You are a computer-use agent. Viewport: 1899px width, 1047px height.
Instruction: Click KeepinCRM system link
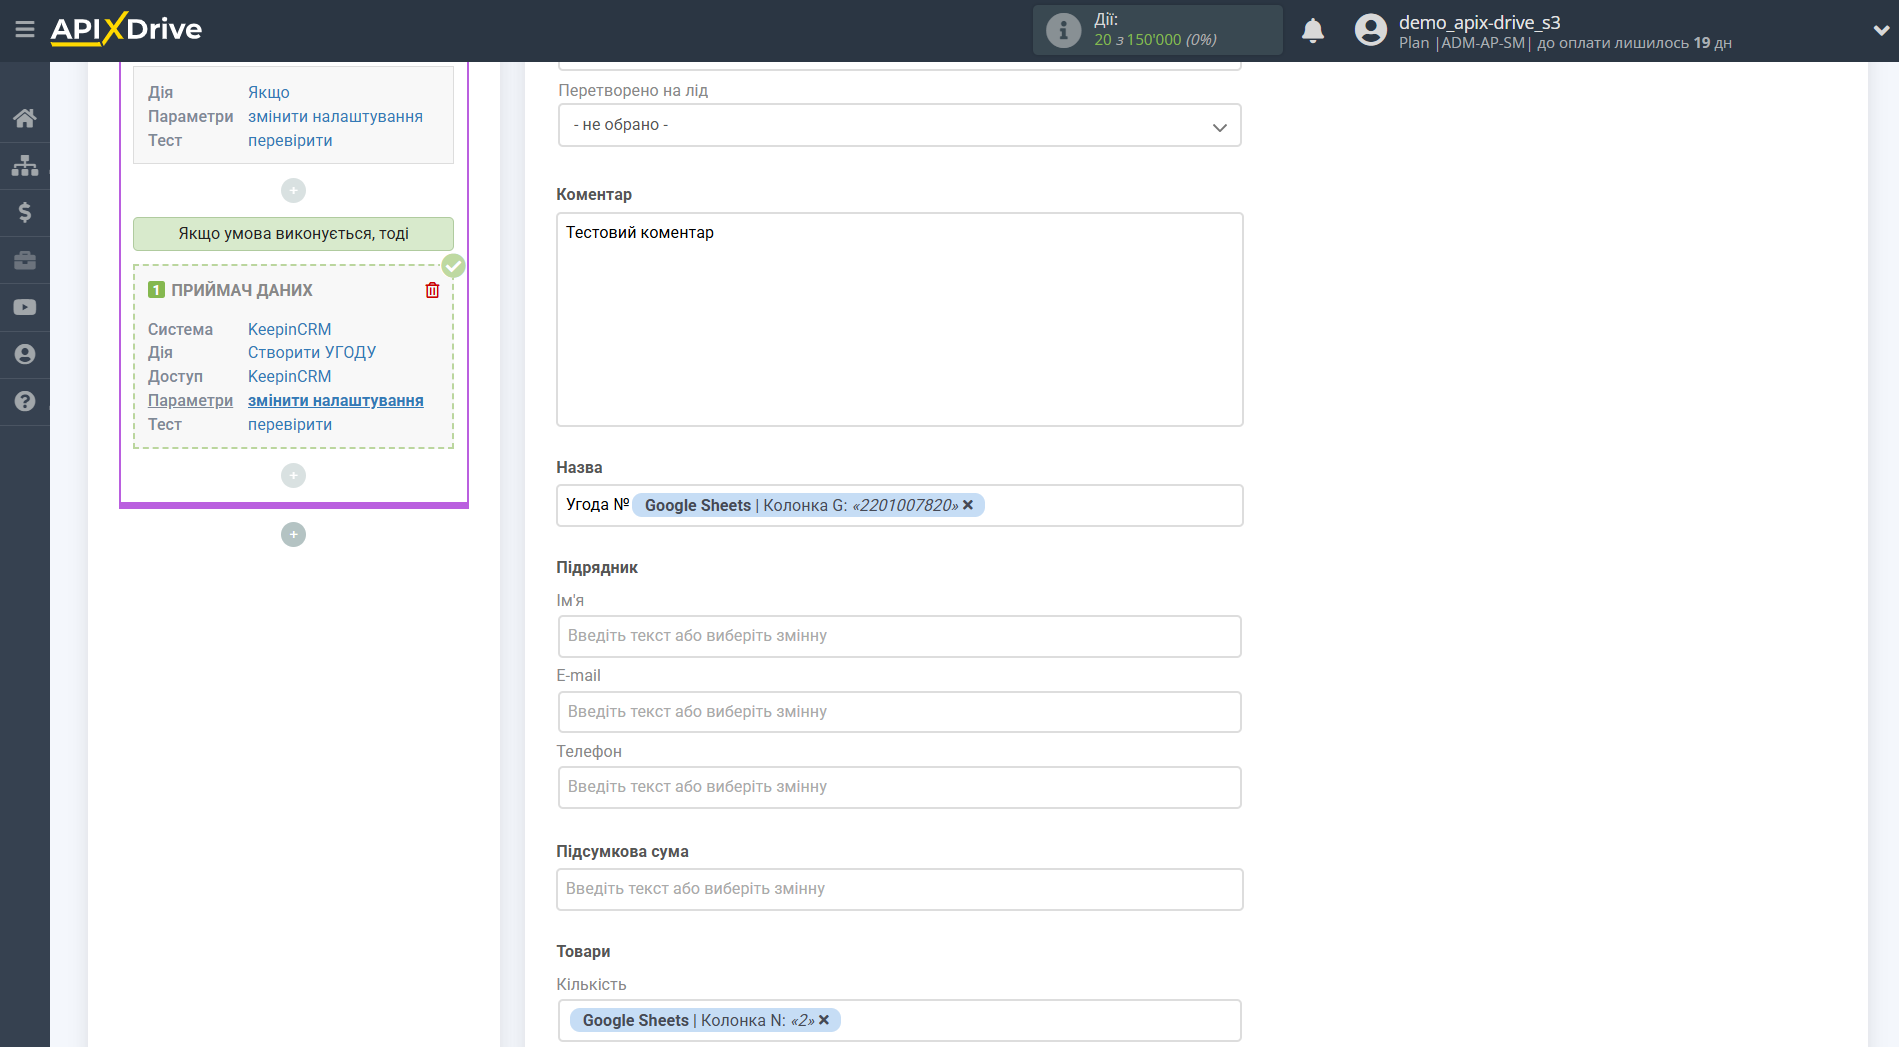290,329
